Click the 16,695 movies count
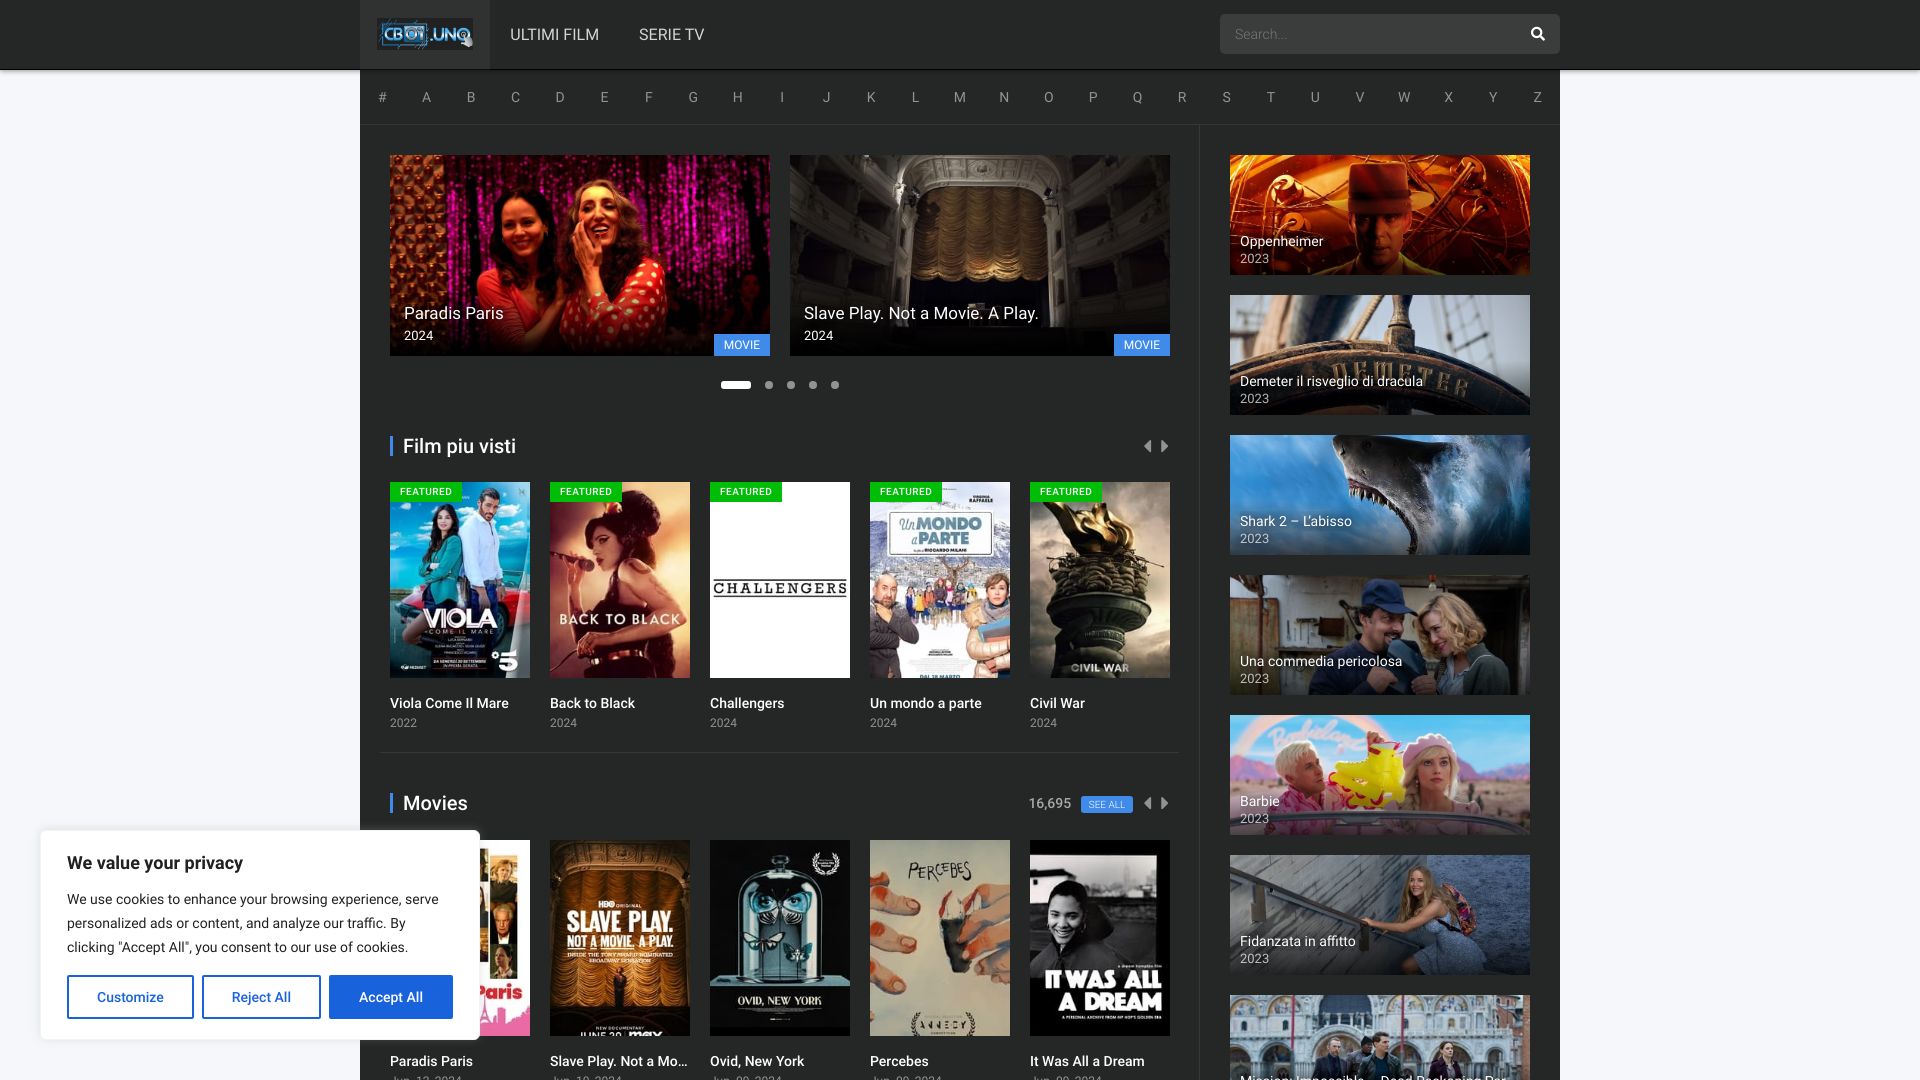The image size is (1920, 1080). (x=1050, y=803)
